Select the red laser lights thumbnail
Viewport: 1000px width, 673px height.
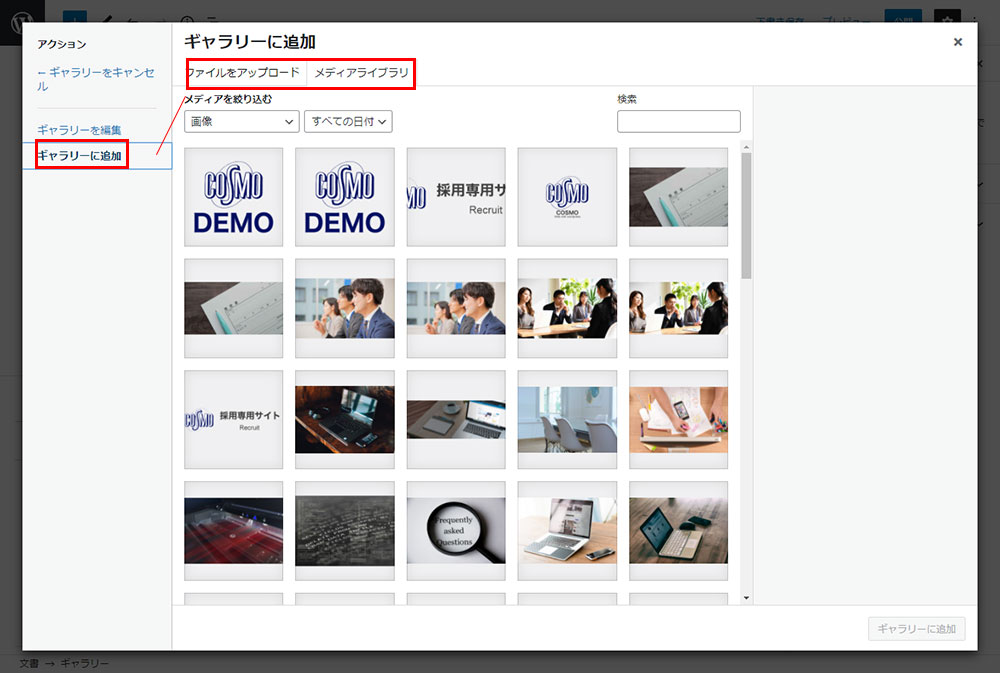pyautogui.click(x=234, y=531)
